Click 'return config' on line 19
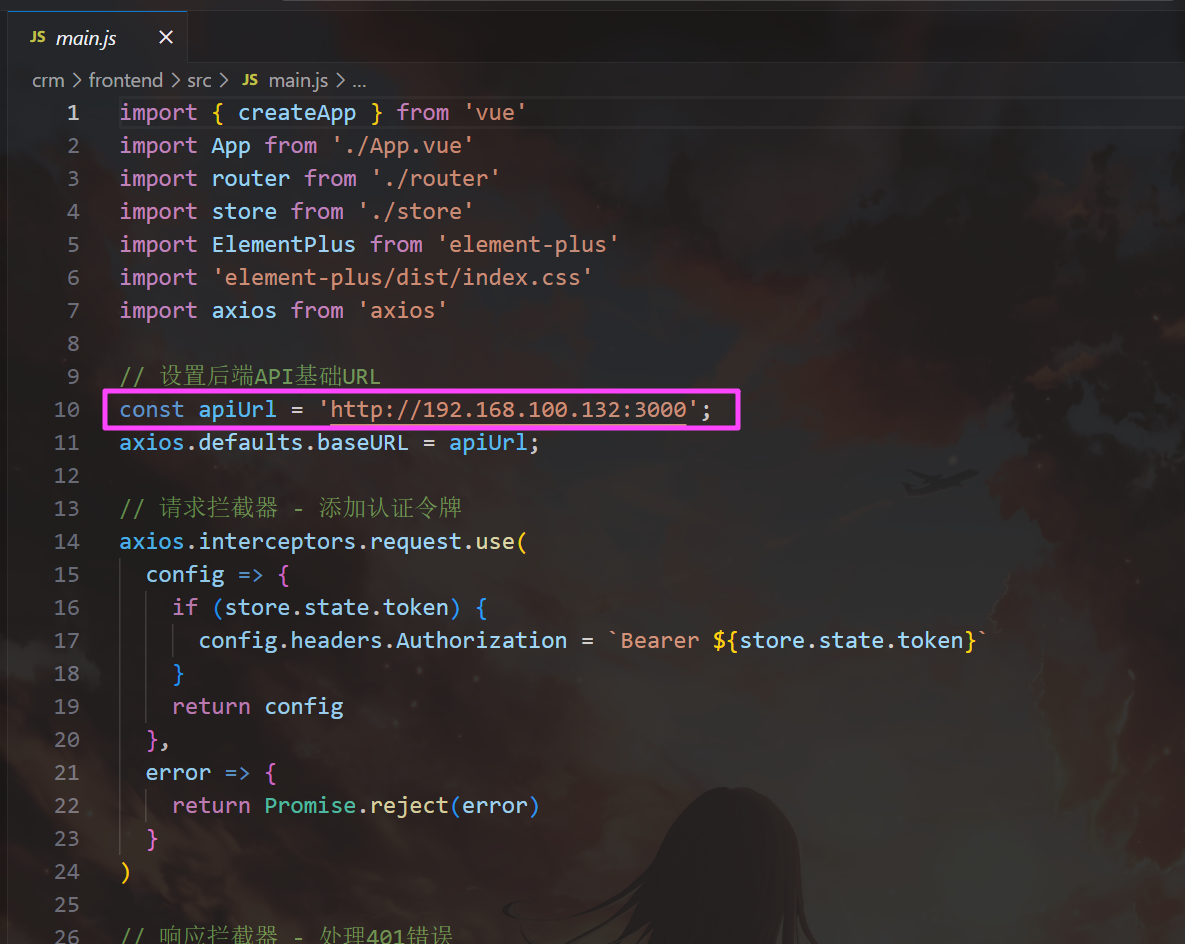The height and width of the screenshot is (944, 1185). point(258,707)
